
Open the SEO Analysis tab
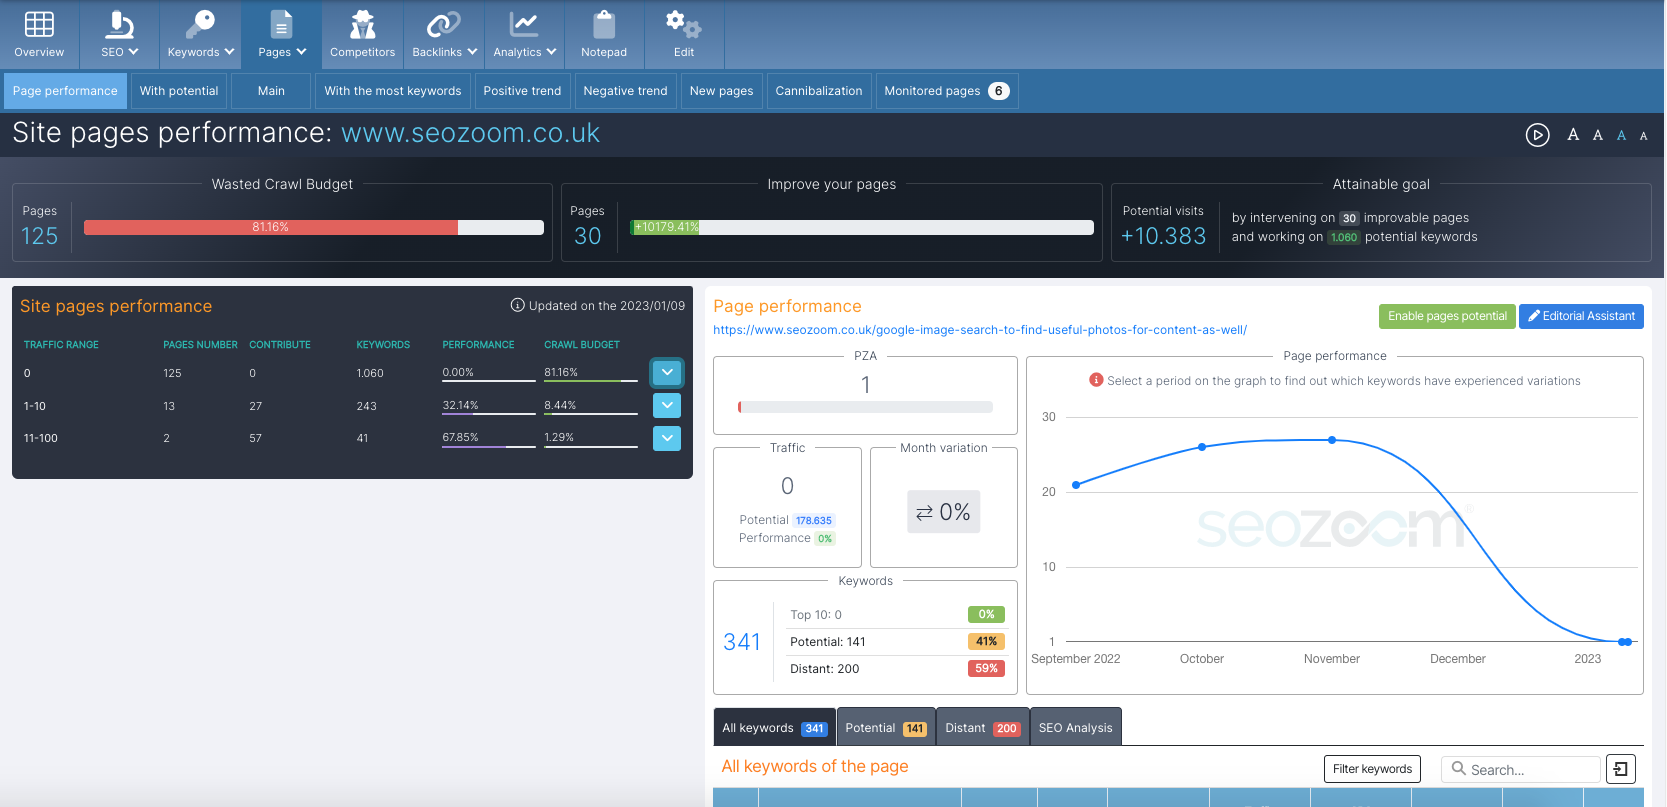pos(1076,728)
